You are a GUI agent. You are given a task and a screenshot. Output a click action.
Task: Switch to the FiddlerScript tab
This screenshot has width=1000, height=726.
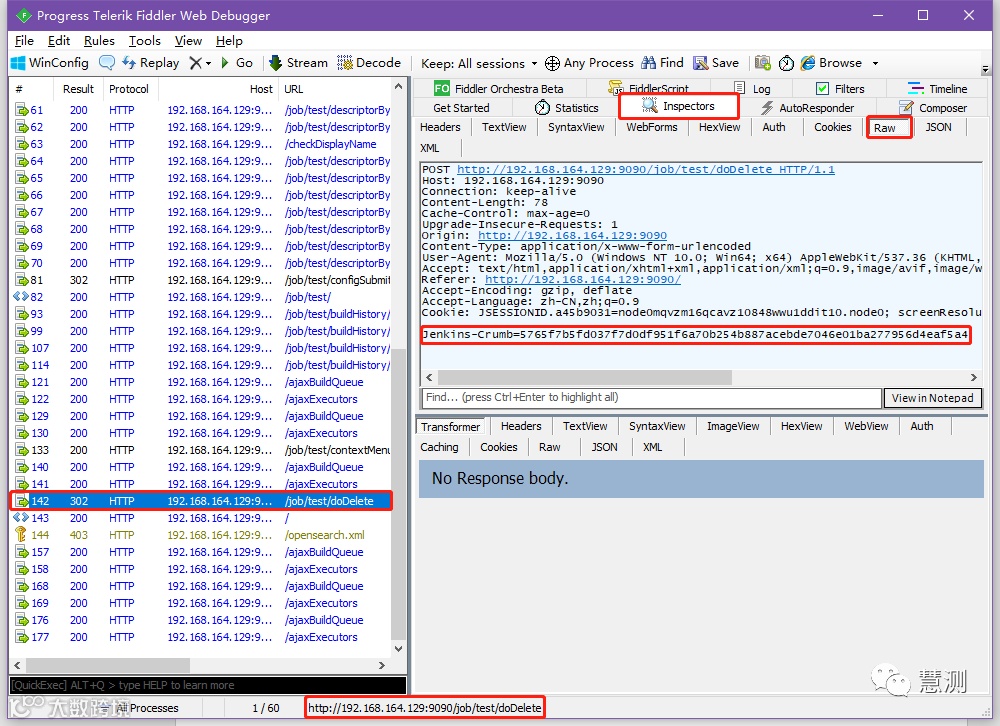click(649, 89)
